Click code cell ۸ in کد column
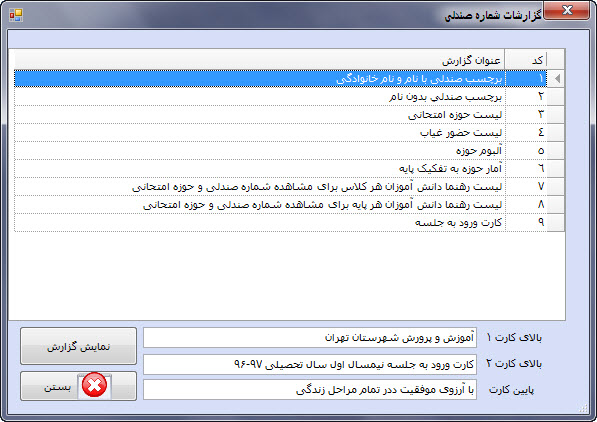The image size is (597, 422). 526,204
